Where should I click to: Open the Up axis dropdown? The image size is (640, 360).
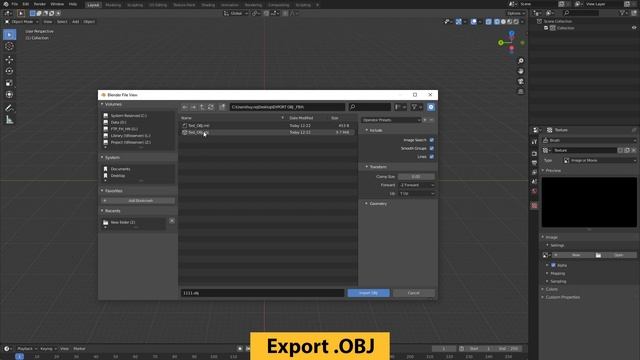(x=416, y=193)
